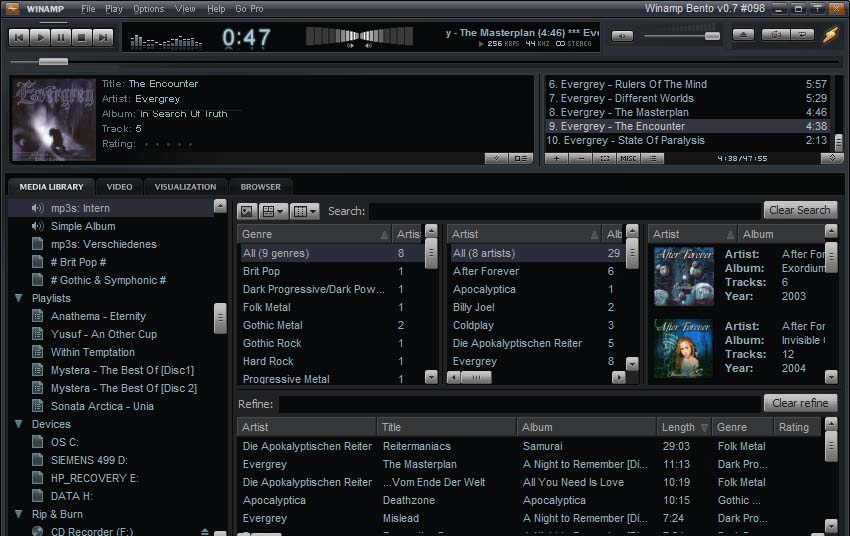The image size is (850, 536).
Task: Skip to the next track
Action: click(103, 37)
